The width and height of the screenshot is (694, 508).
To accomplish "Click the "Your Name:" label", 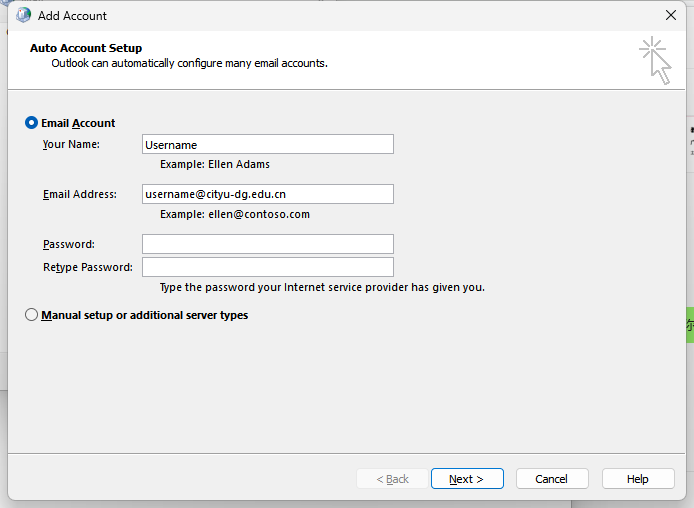I will pos(71,144).
